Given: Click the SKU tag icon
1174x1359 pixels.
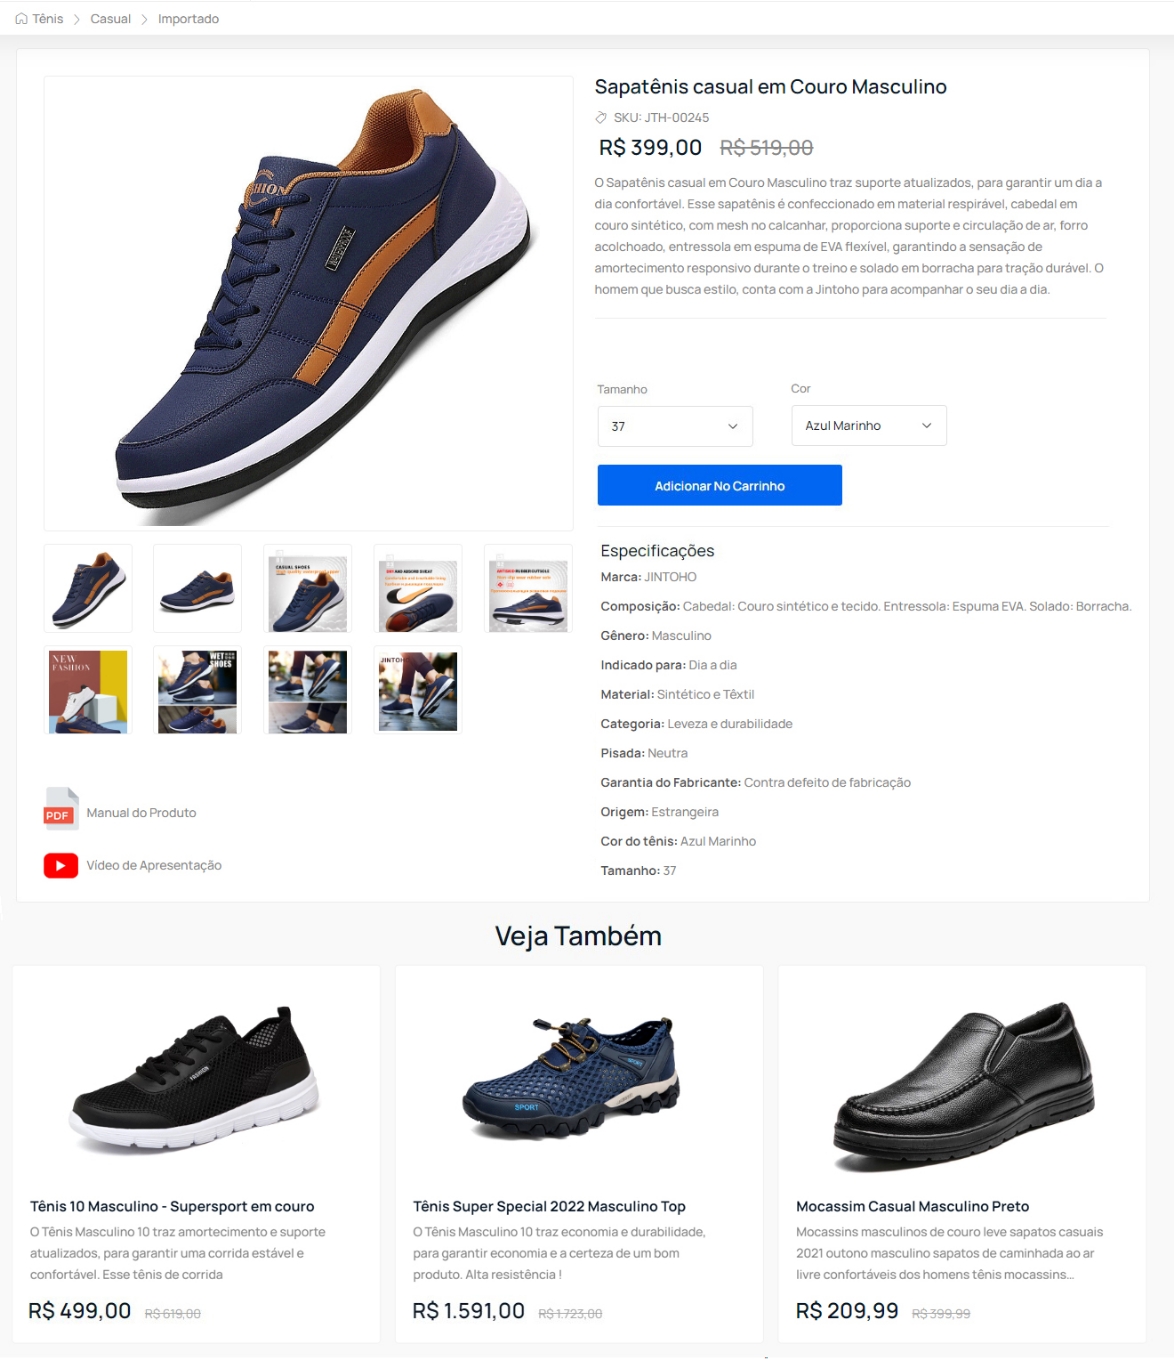Looking at the screenshot, I should [x=601, y=118].
